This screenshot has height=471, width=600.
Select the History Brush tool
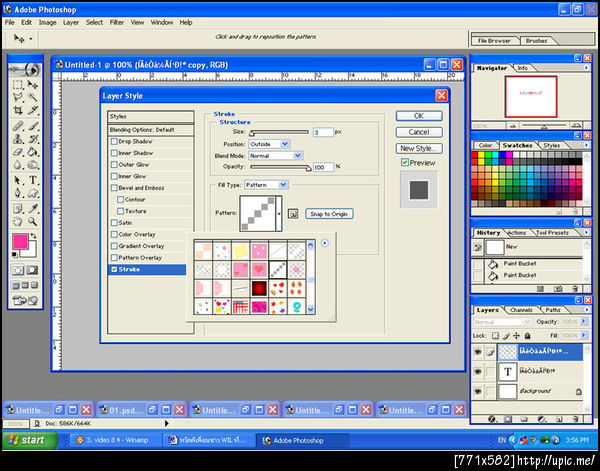(x=33, y=139)
